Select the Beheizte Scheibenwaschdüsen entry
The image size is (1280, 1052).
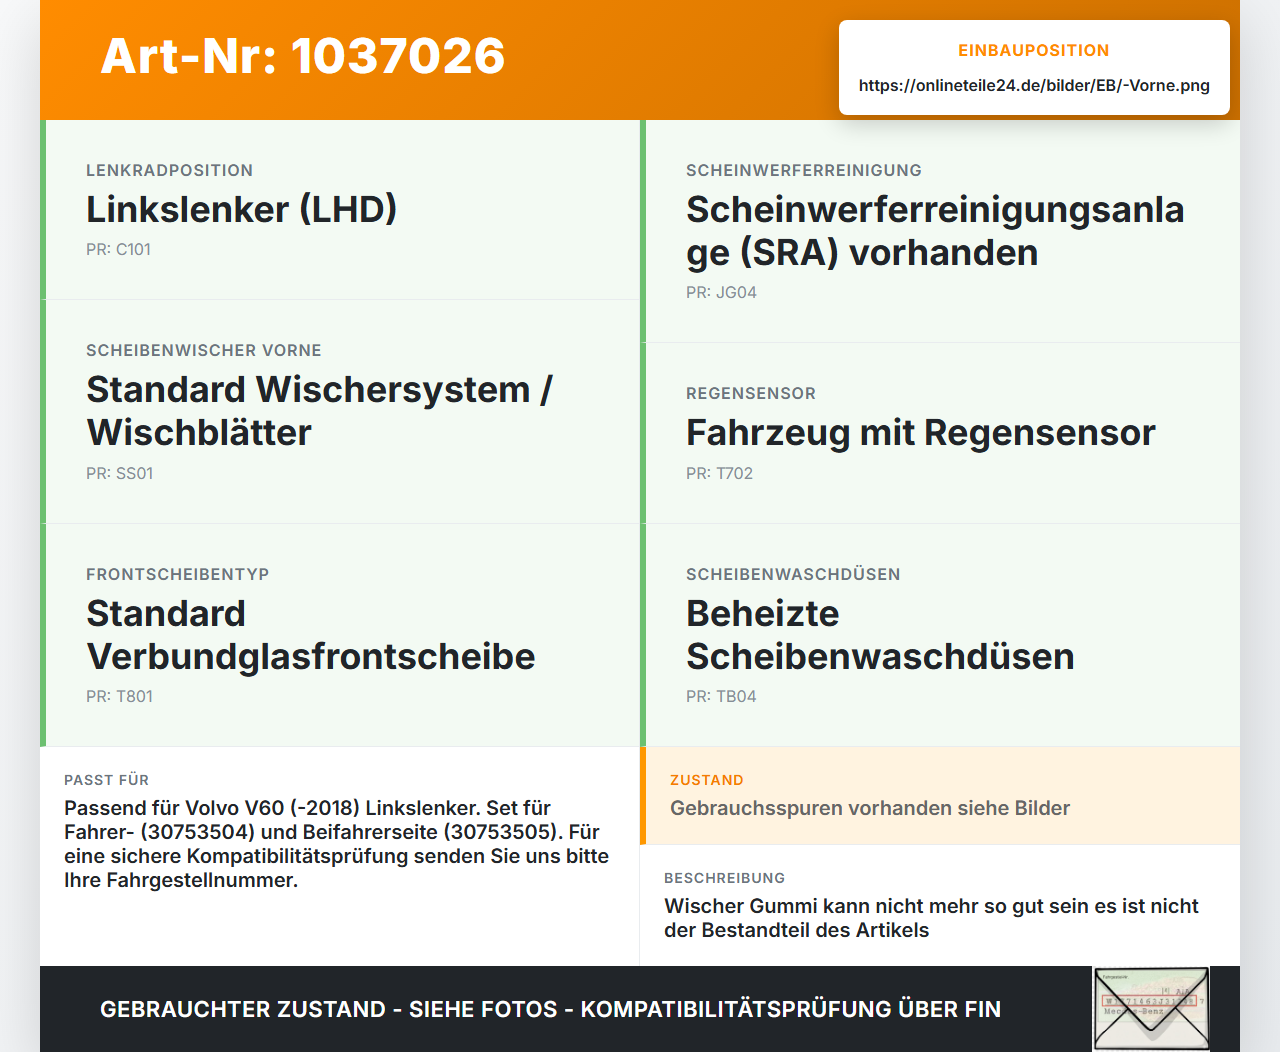[x=940, y=635]
